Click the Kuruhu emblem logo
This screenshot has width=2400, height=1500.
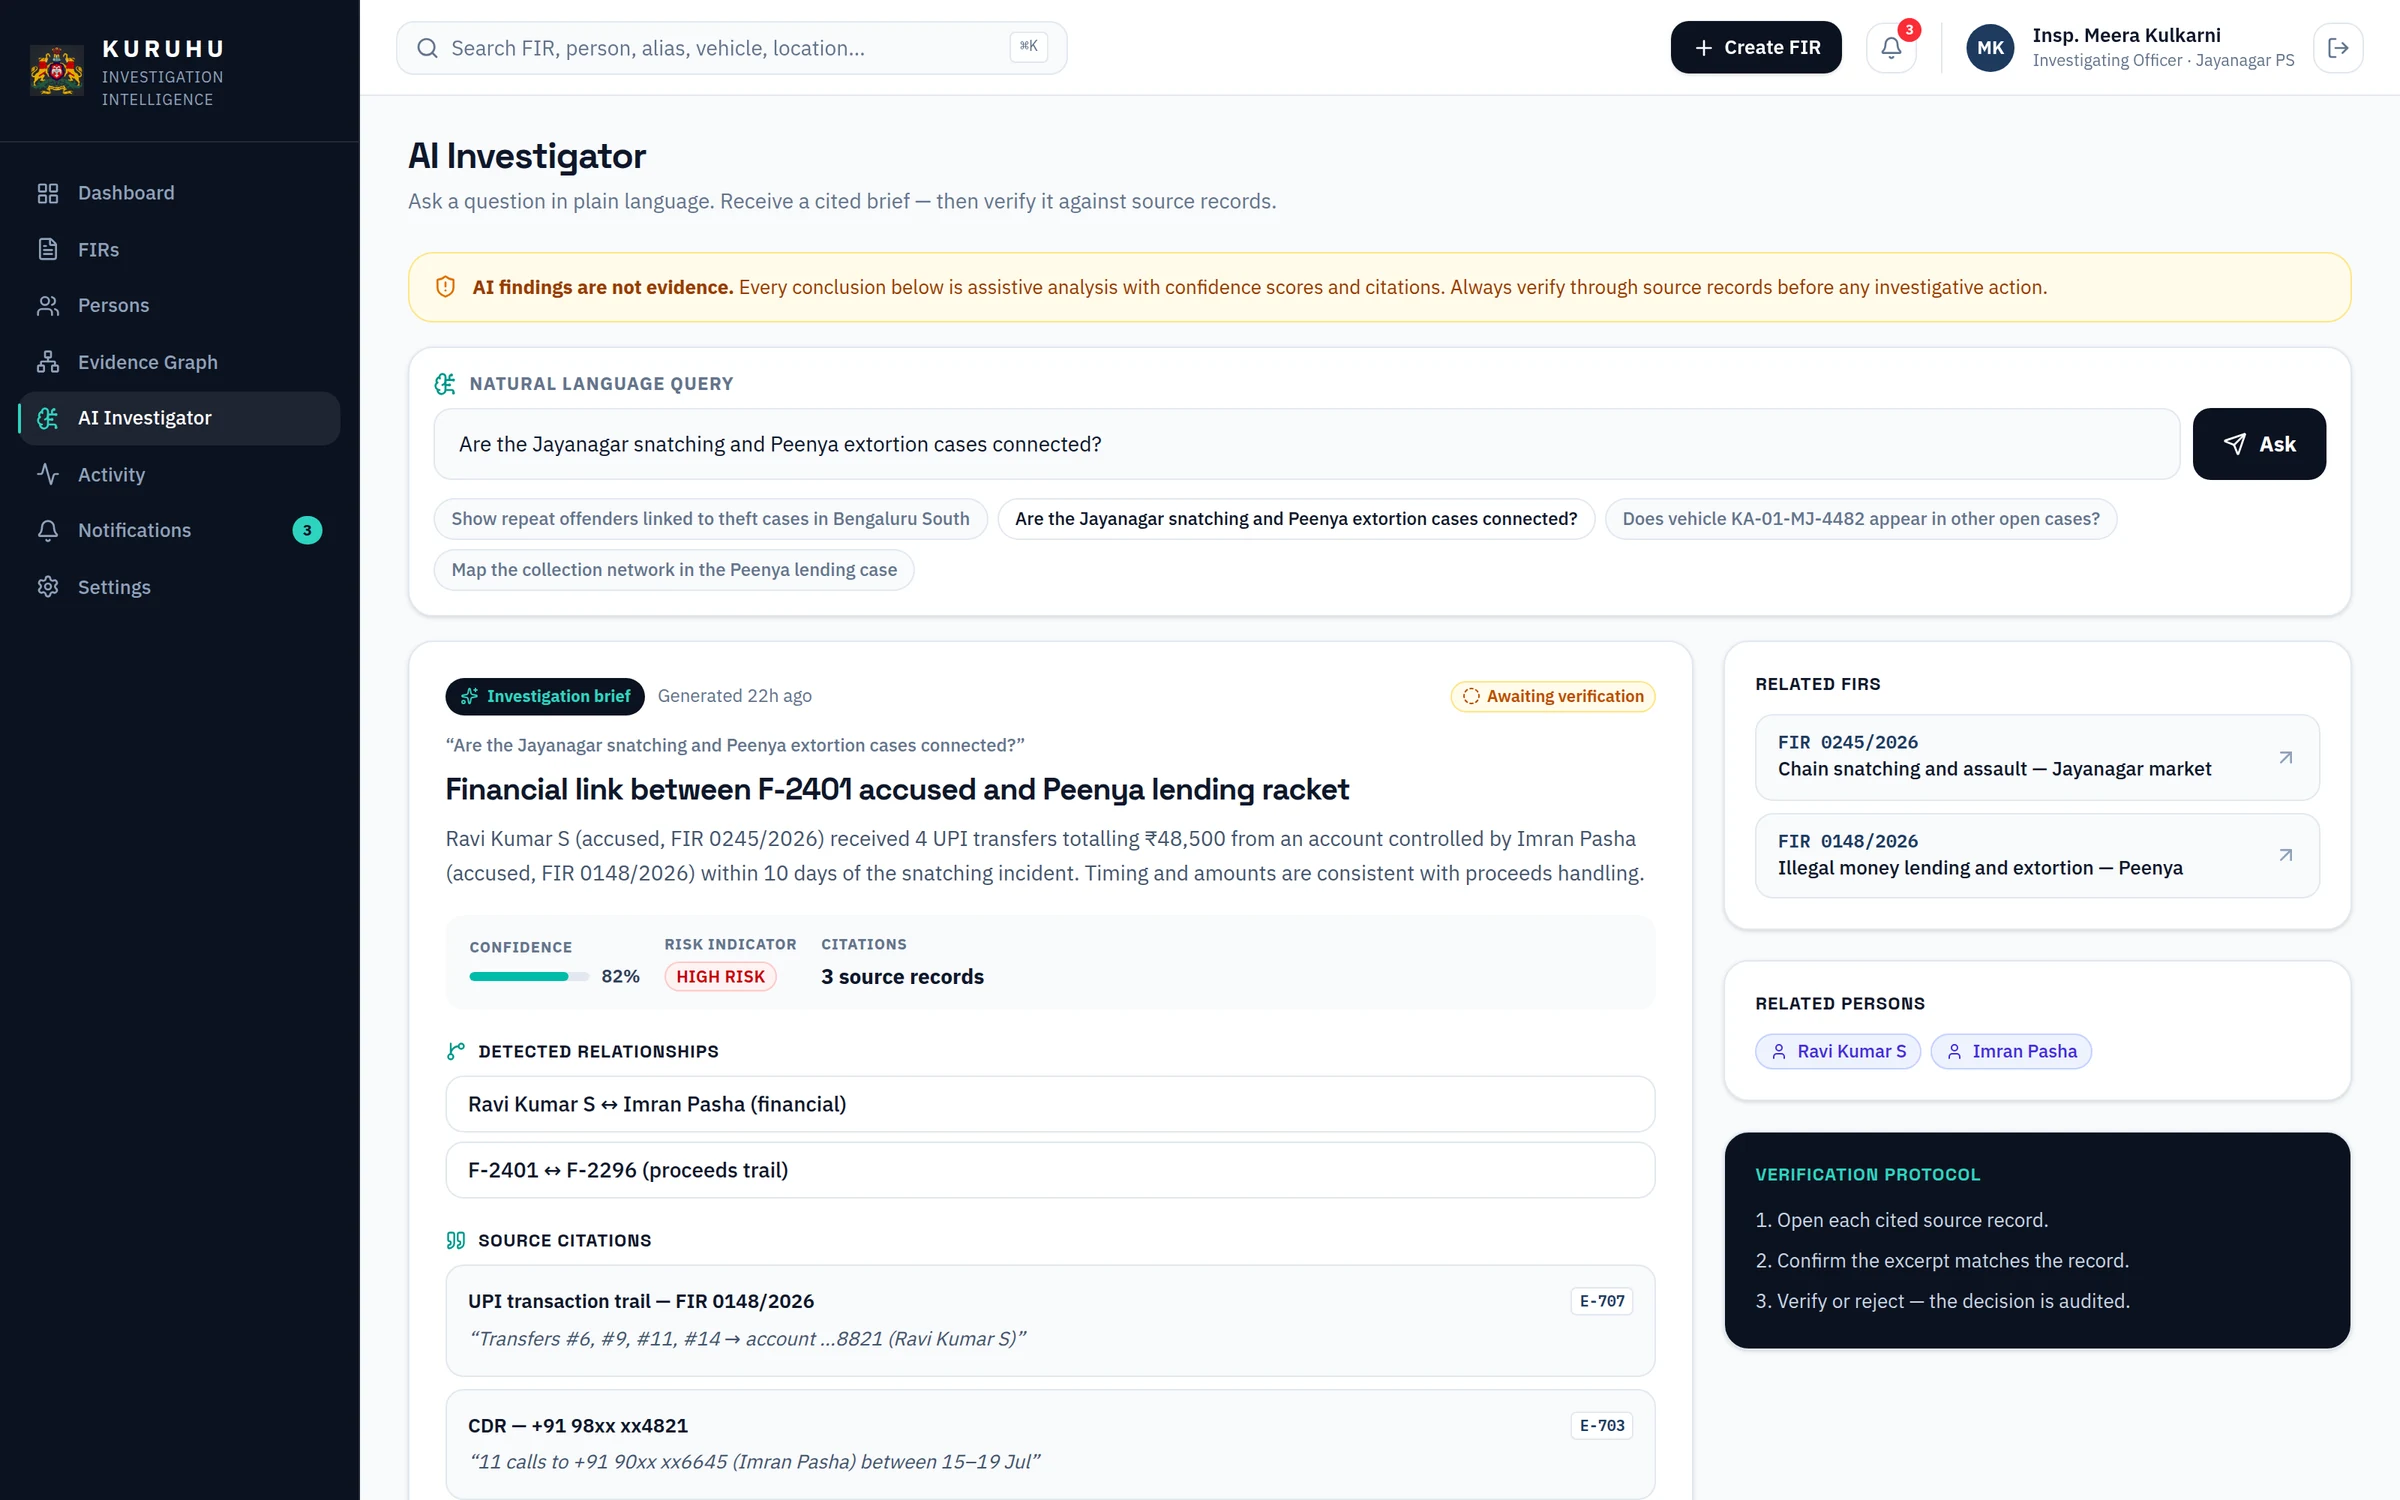(x=57, y=71)
